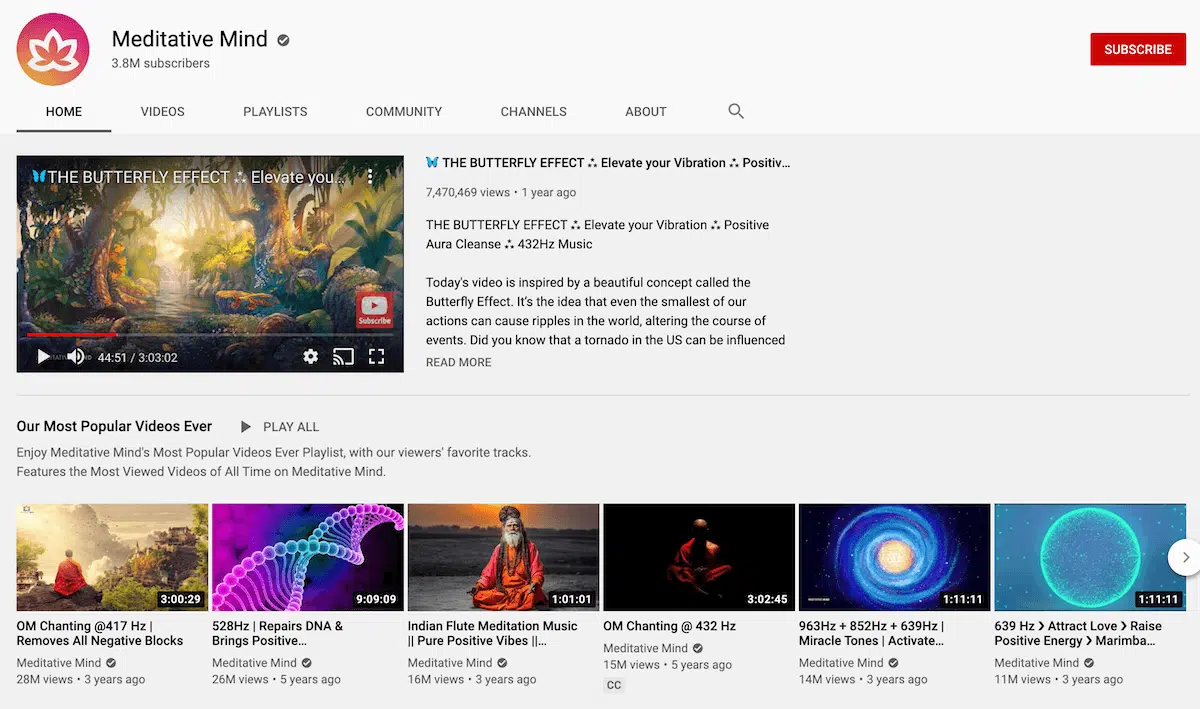Click the '3.8M subscribers' text
Viewport: 1200px width, 709px height.
pos(161,63)
